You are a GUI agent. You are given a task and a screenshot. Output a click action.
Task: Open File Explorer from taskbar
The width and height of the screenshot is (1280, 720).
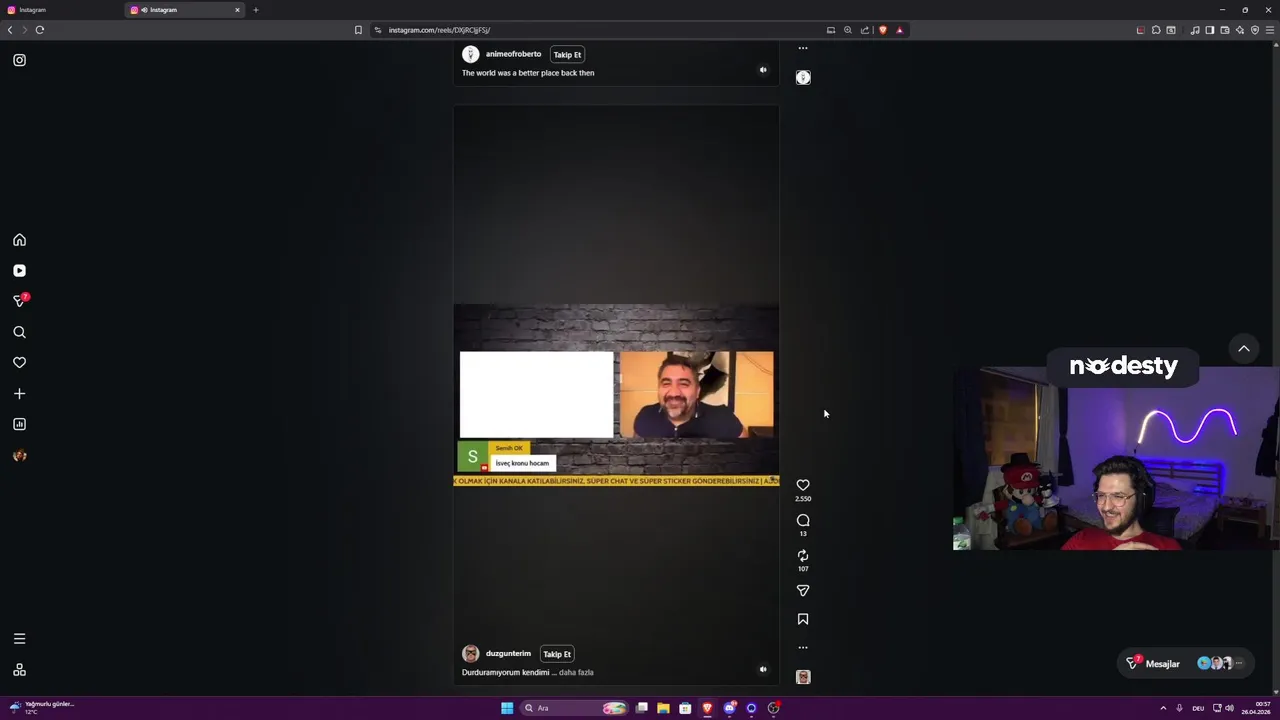tap(663, 708)
